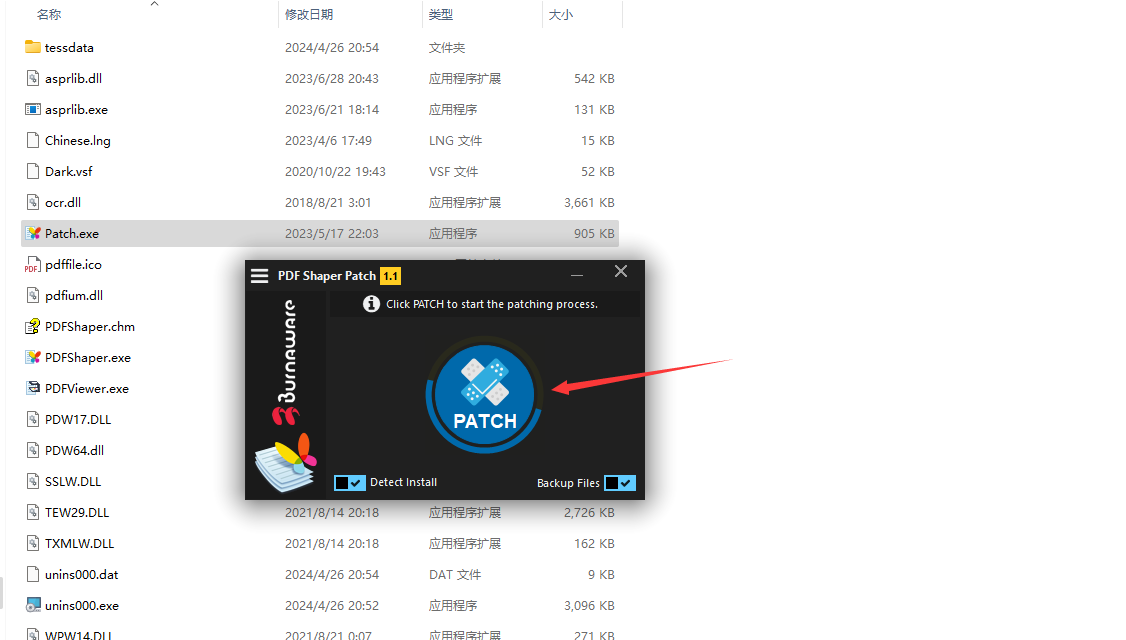Select the PDW17.DLL file icon
1126x640 pixels.
coord(32,419)
